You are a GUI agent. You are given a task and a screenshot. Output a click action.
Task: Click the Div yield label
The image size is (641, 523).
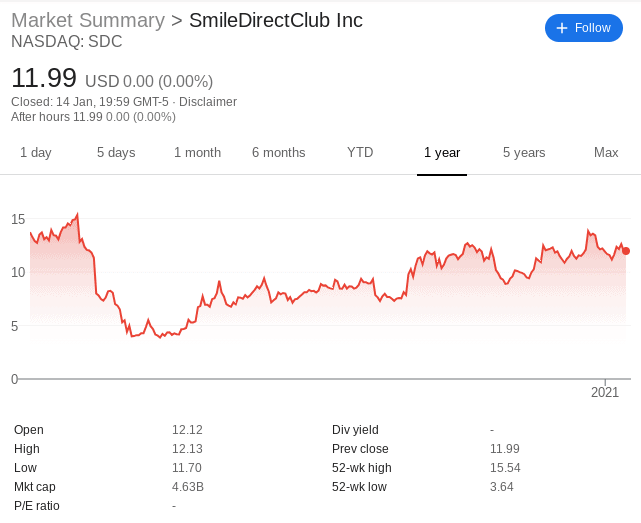(355, 430)
